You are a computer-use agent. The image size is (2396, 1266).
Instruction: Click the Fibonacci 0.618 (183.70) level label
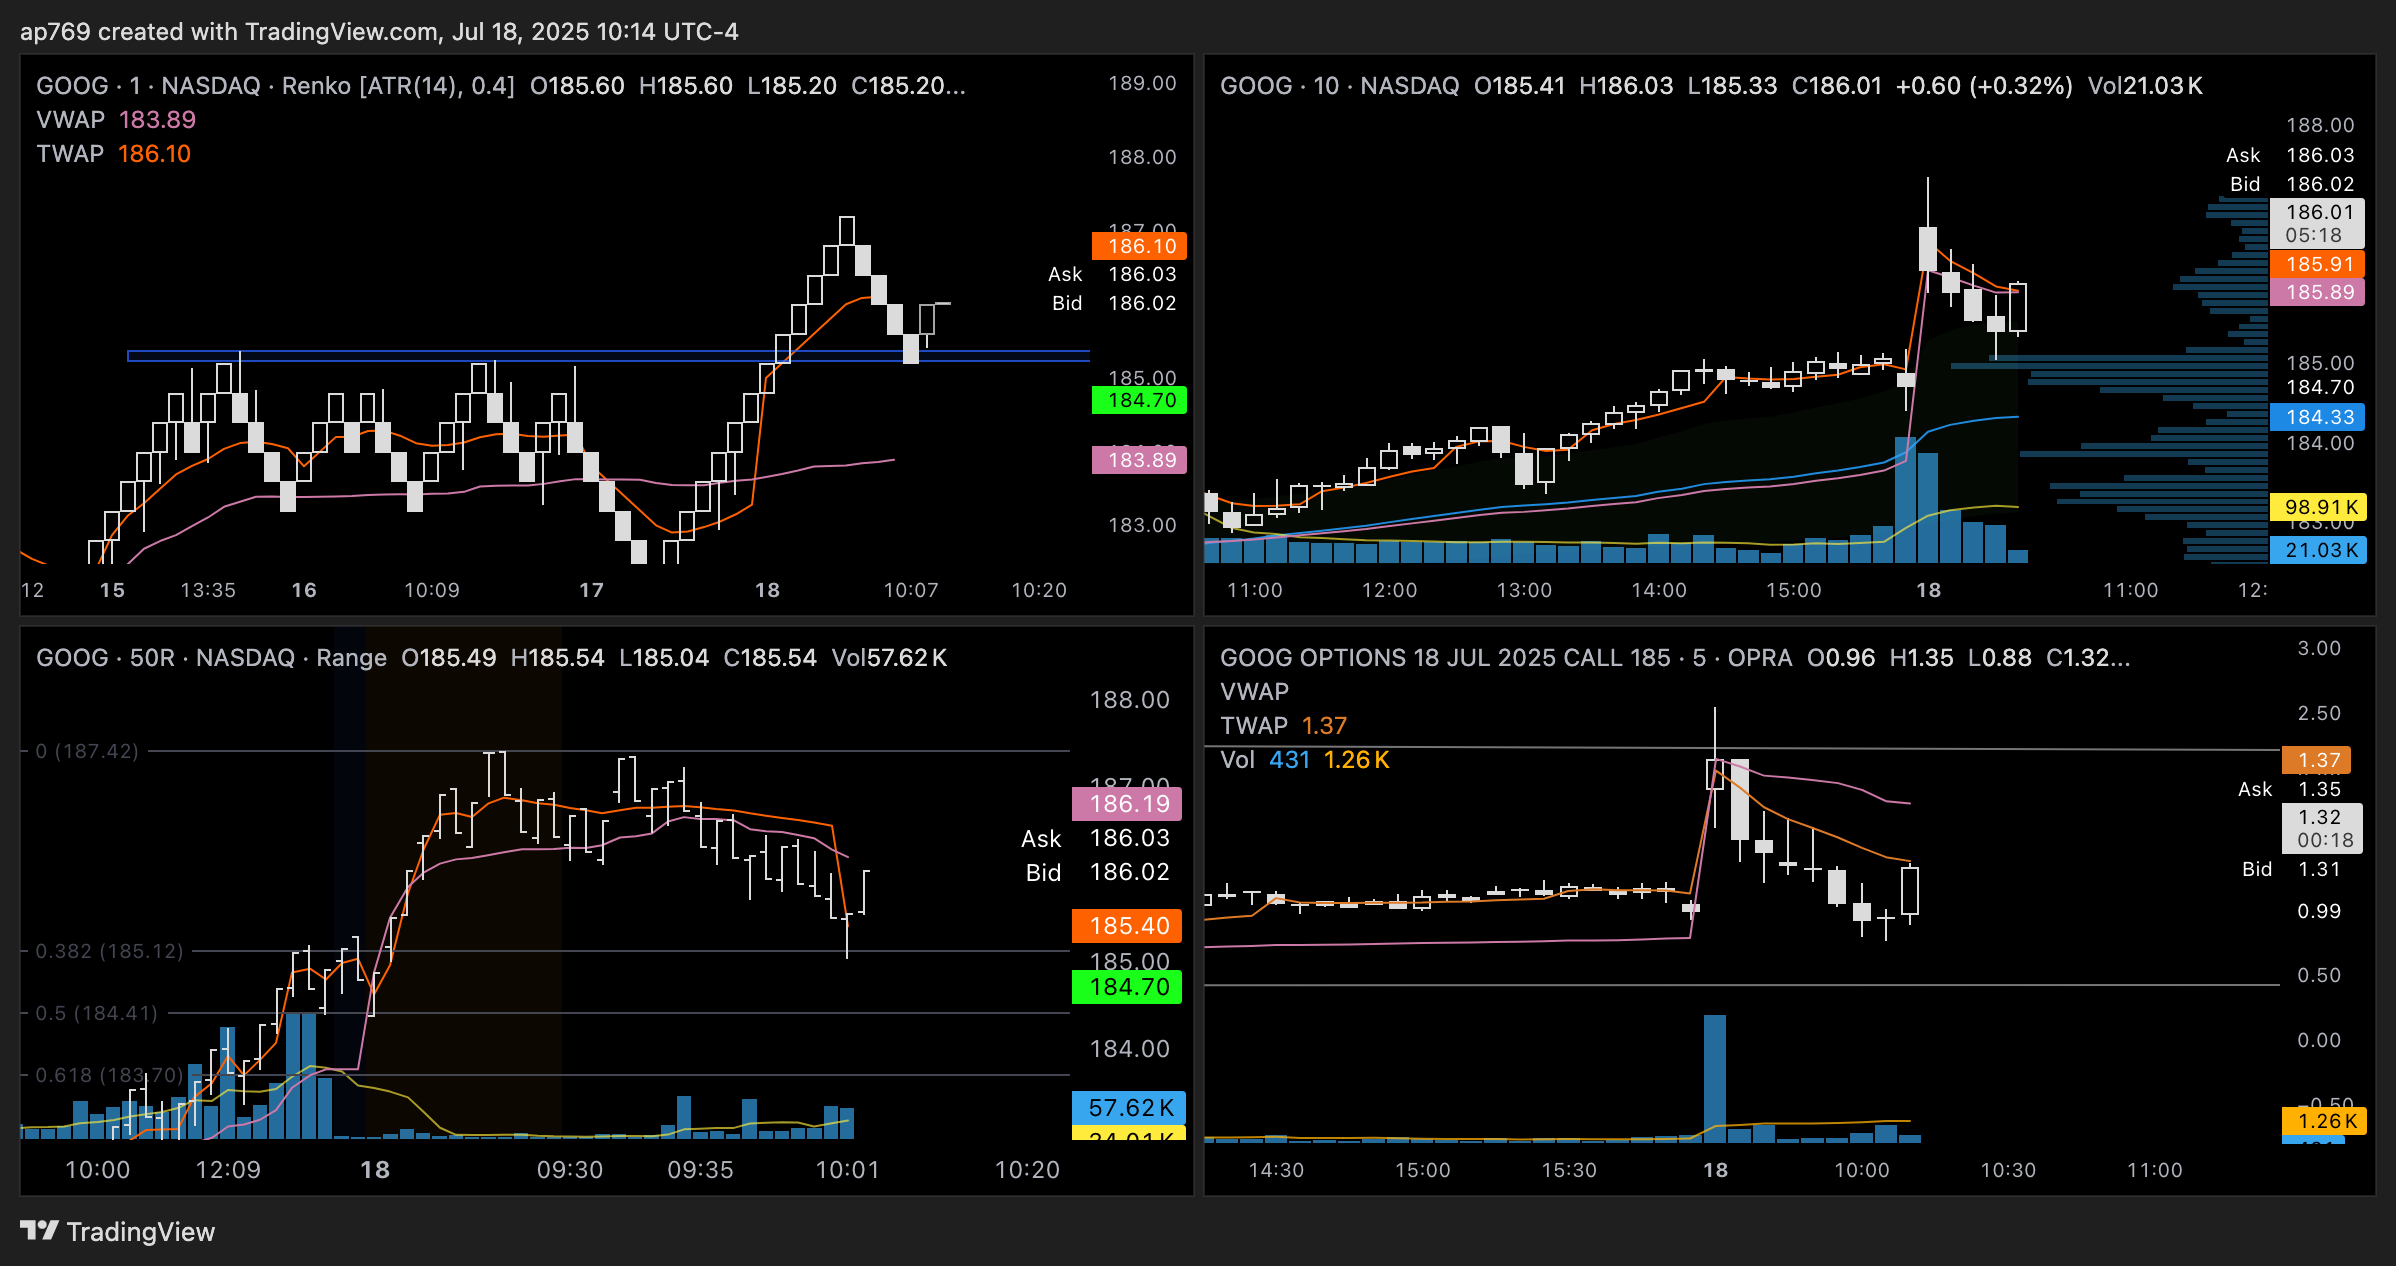(x=109, y=1075)
